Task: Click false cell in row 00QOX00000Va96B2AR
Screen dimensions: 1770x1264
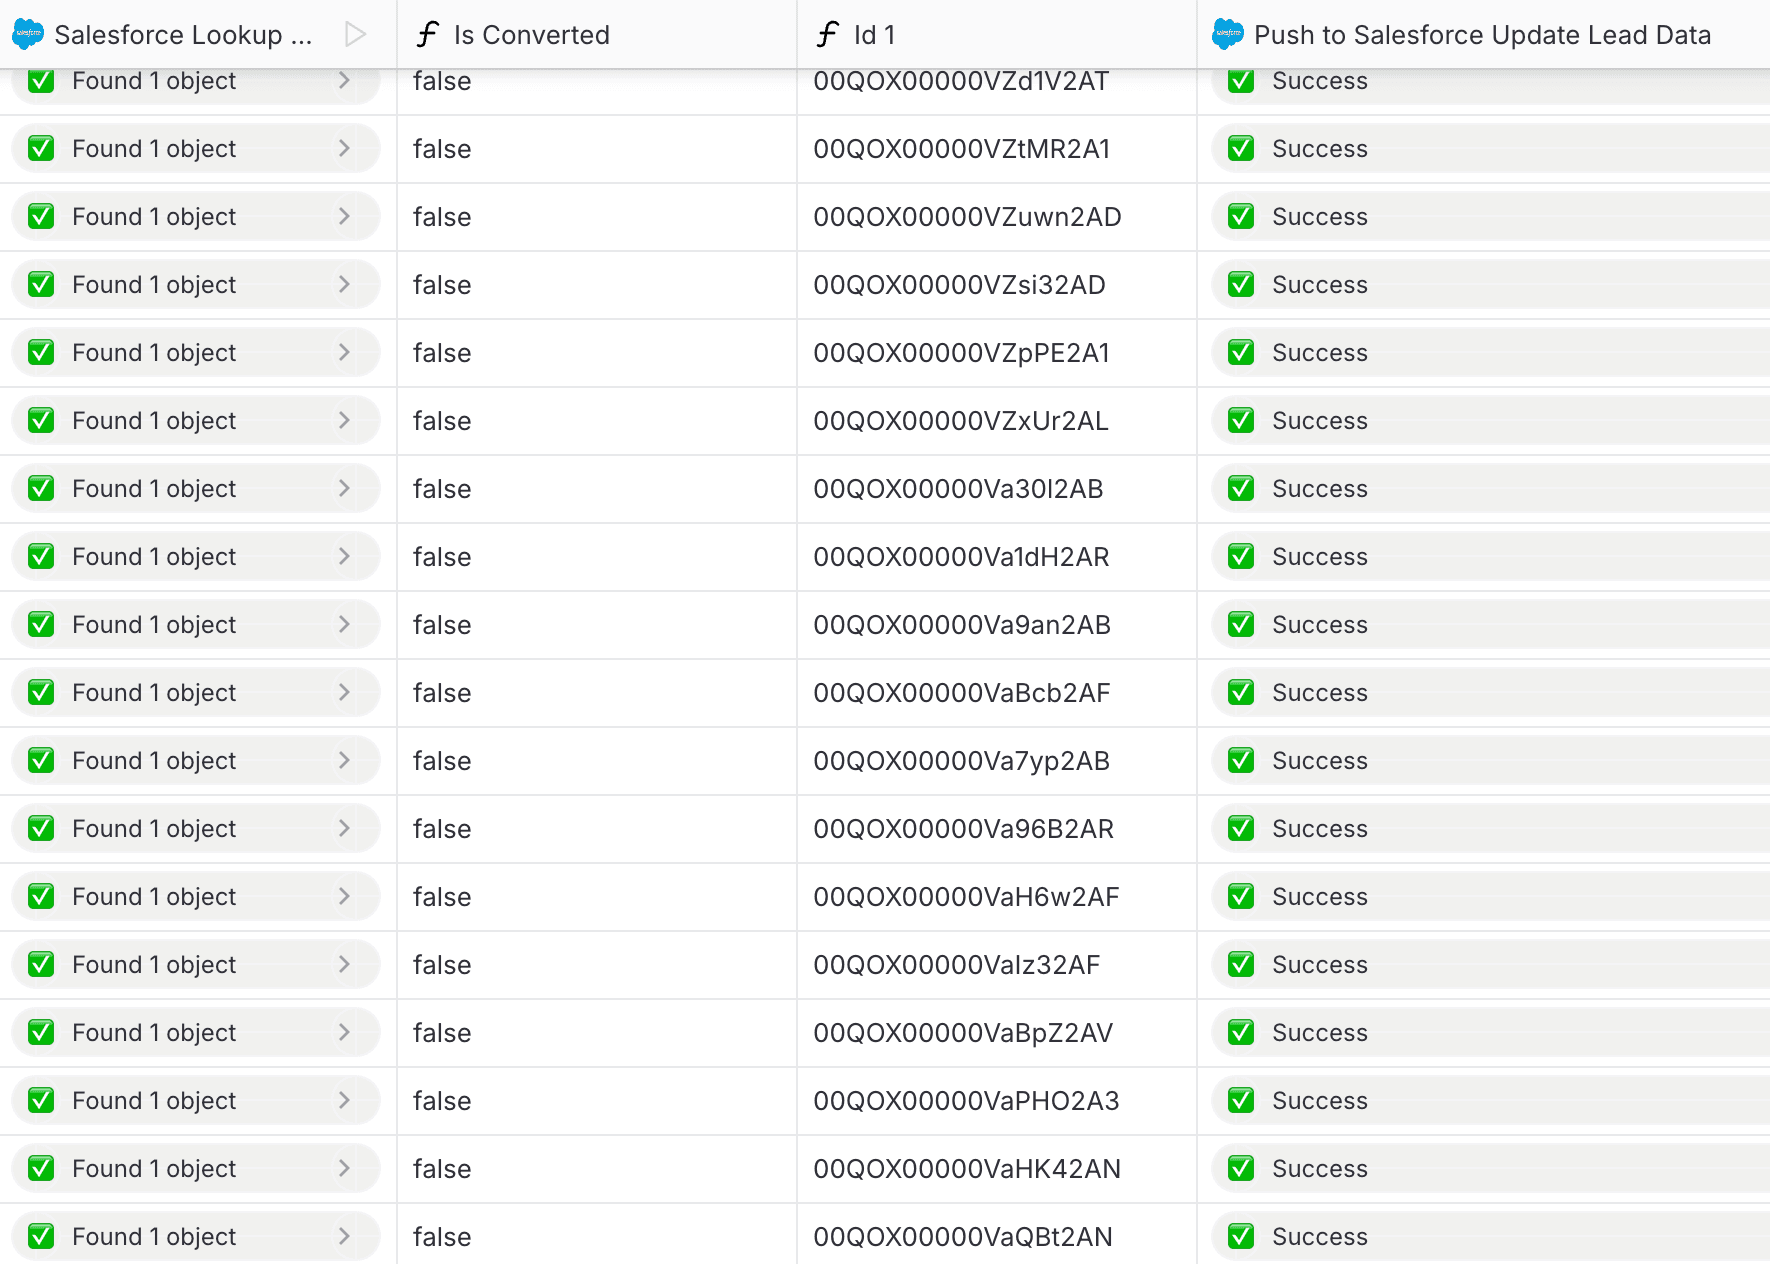Action: [597, 829]
